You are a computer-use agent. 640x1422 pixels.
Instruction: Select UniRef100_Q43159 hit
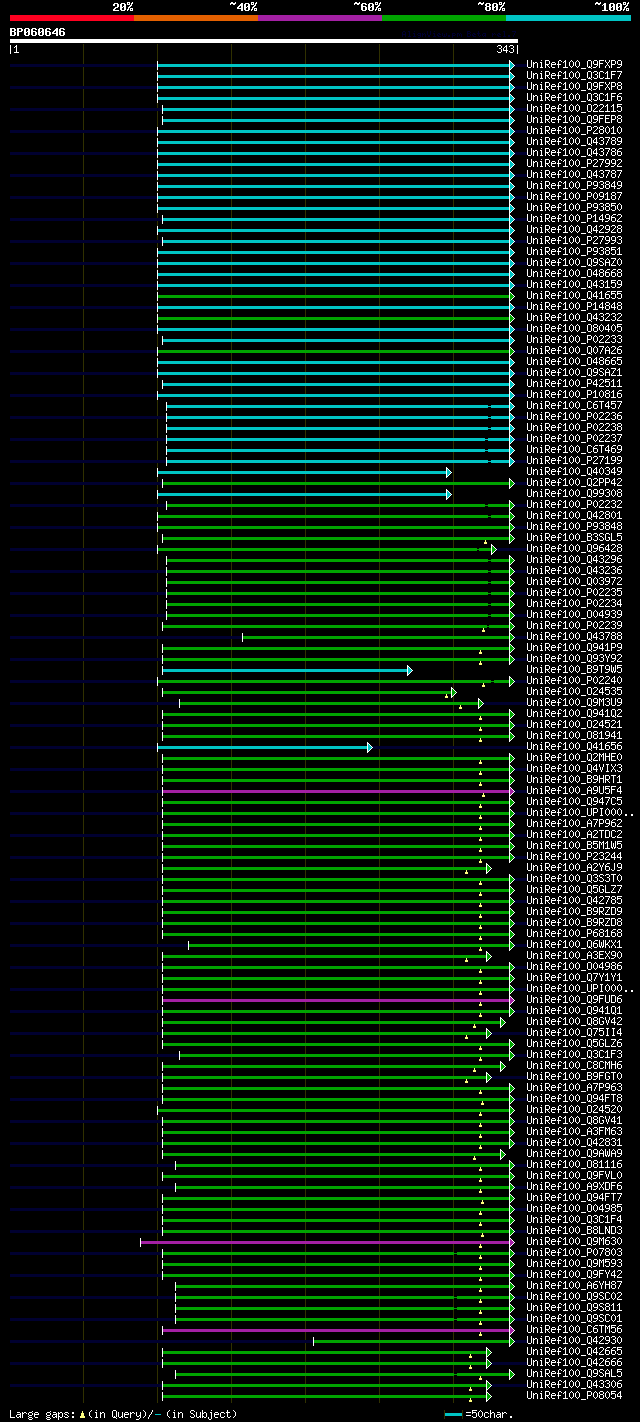(x=574, y=285)
